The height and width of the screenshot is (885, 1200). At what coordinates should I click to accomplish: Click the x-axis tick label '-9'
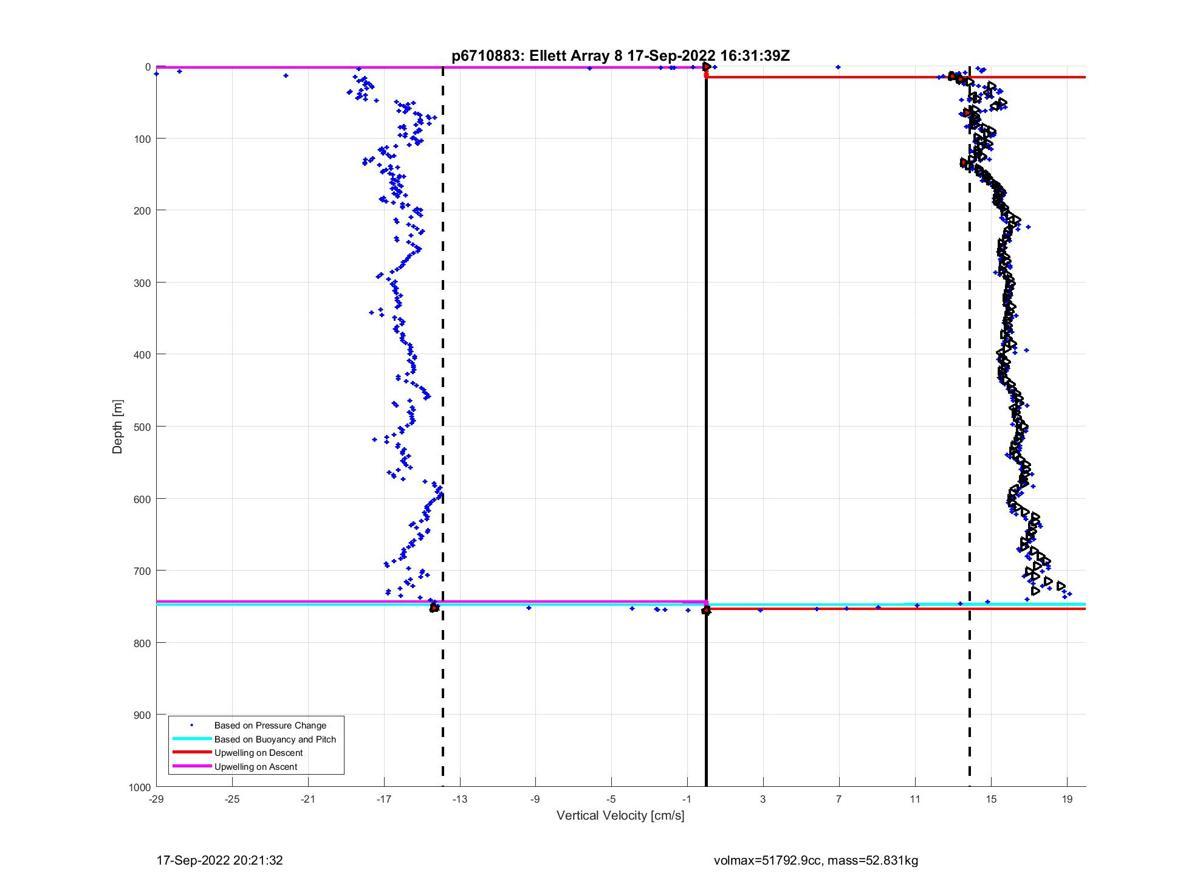(x=535, y=799)
